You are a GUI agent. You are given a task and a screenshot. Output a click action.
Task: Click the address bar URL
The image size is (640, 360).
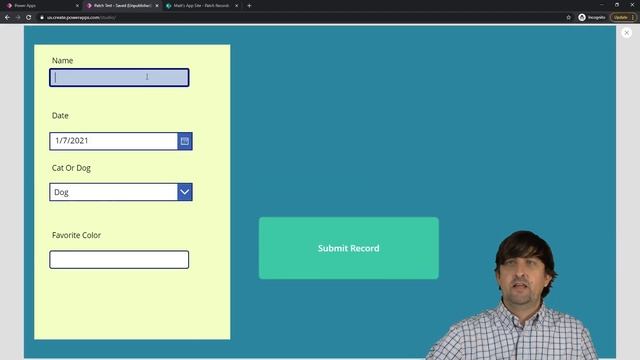click(81, 18)
